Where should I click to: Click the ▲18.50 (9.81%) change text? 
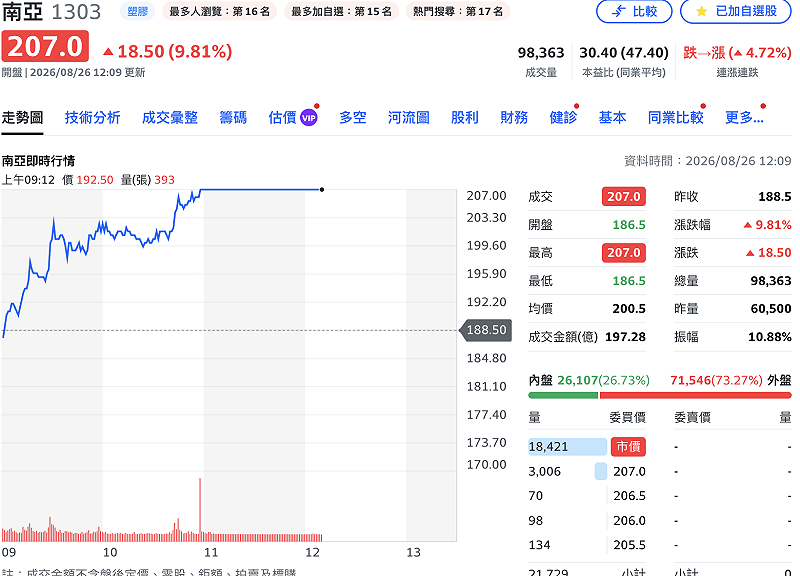168,52
